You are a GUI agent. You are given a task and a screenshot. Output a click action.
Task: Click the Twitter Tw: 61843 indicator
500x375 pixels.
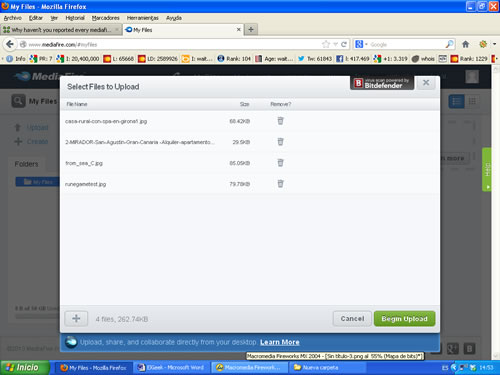(315, 59)
